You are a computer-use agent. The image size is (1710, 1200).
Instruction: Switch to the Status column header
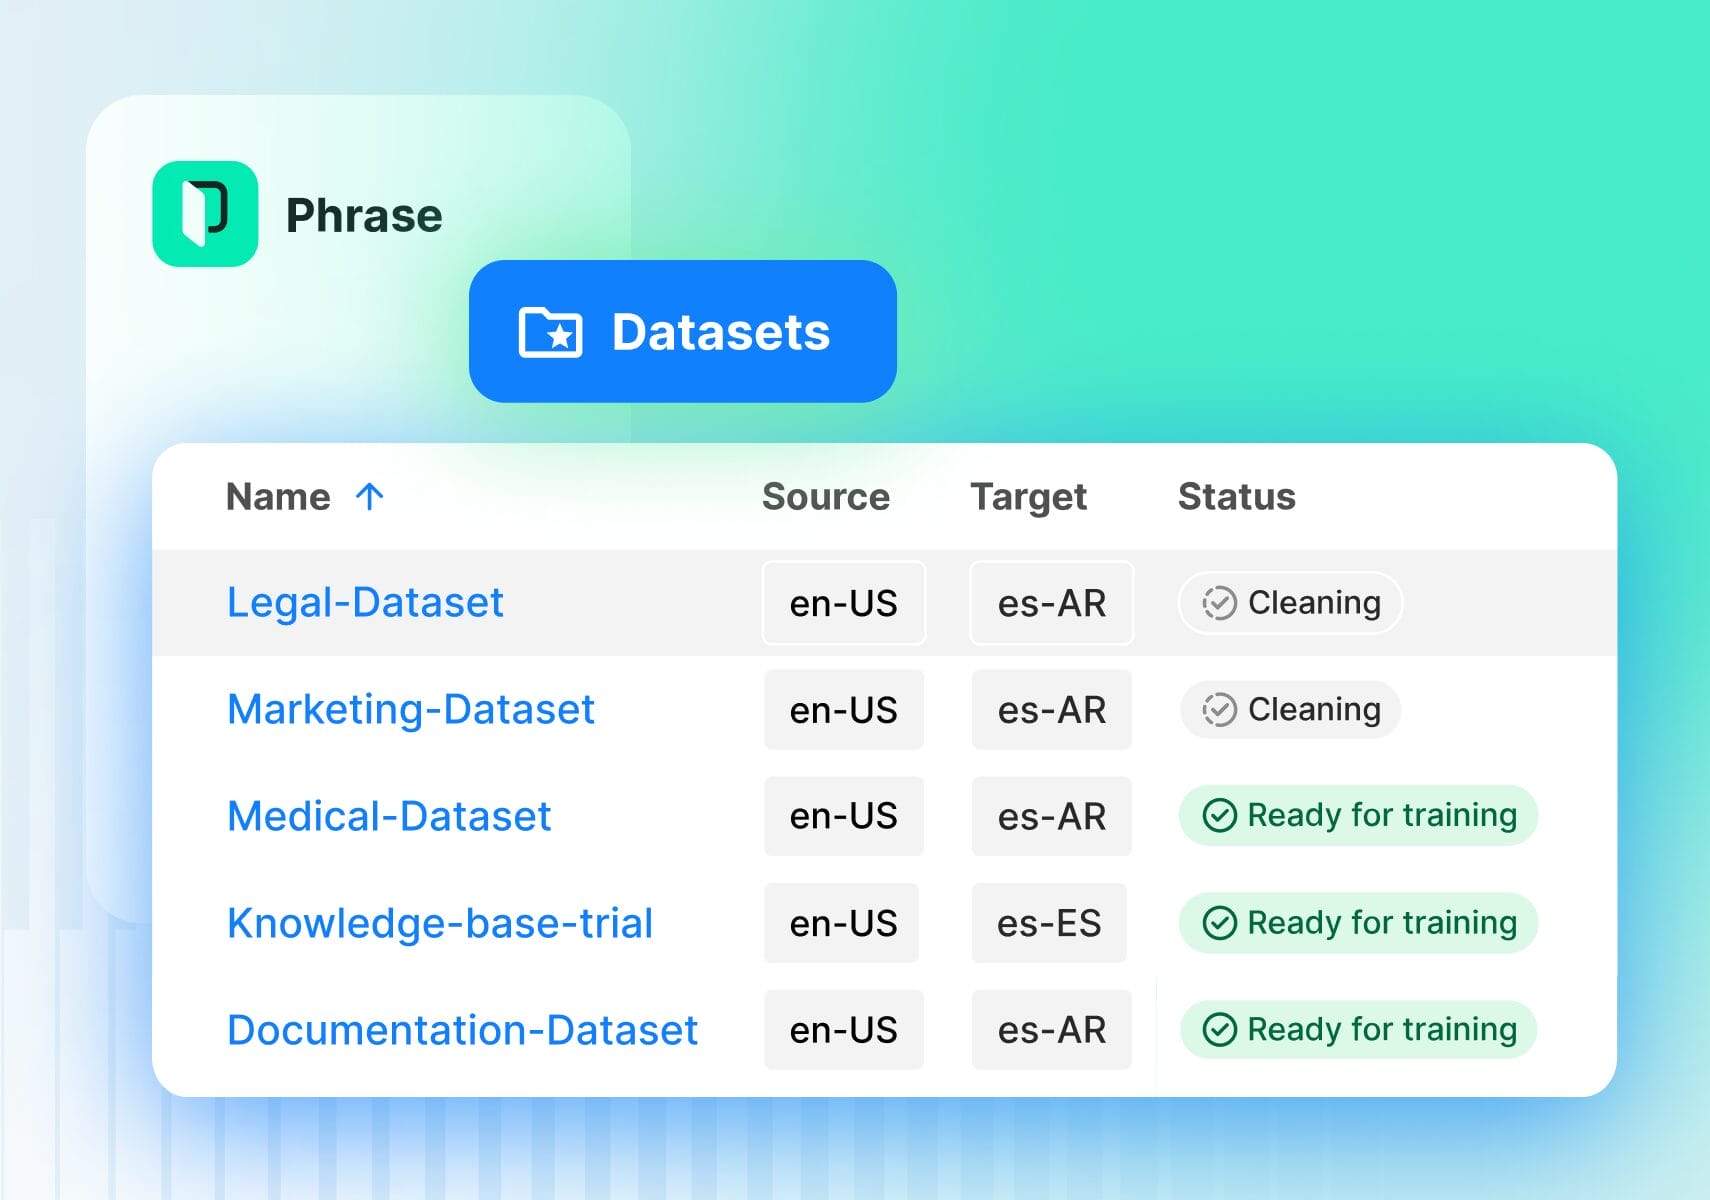coord(1236,495)
